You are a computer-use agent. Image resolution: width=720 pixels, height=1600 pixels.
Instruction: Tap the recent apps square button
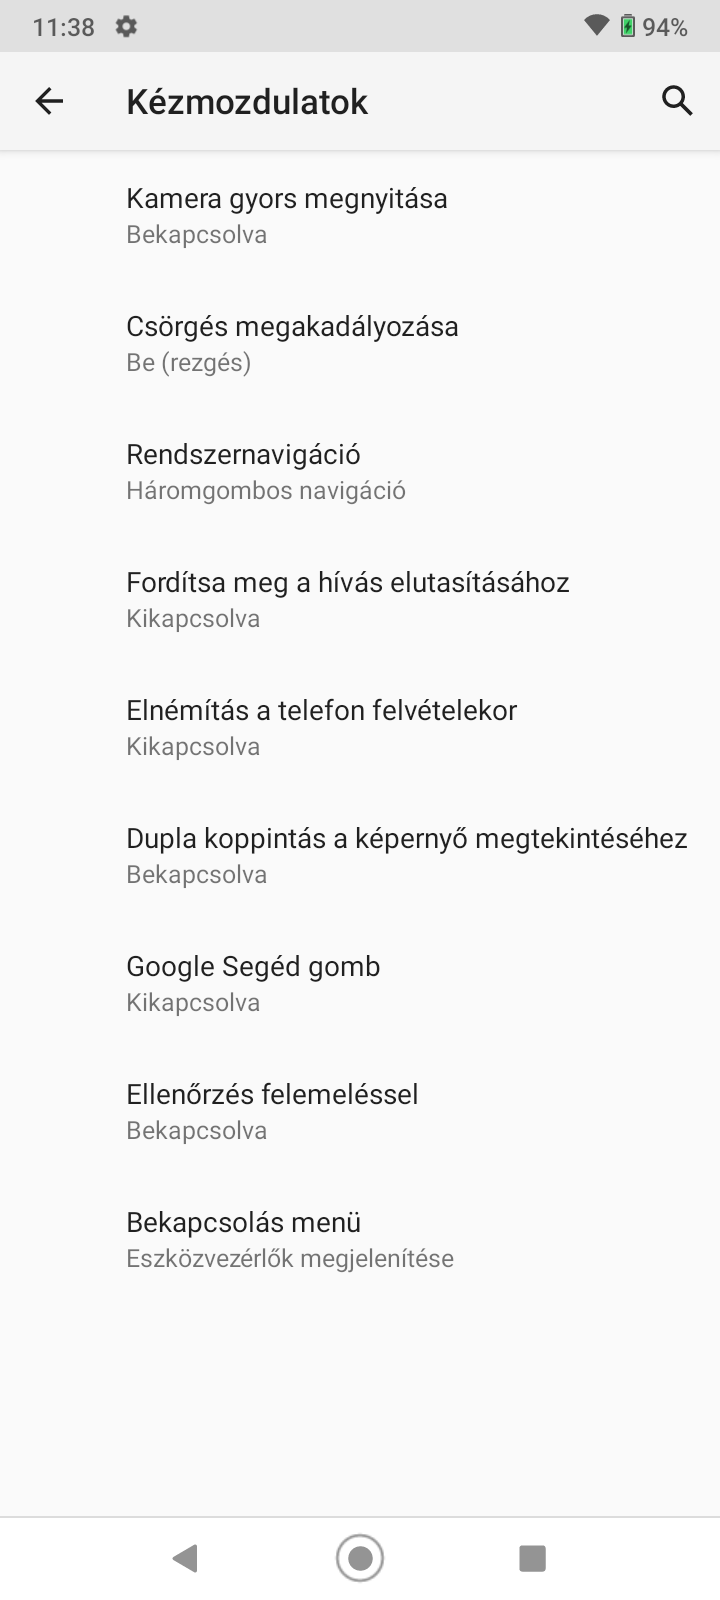(x=532, y=1558)
